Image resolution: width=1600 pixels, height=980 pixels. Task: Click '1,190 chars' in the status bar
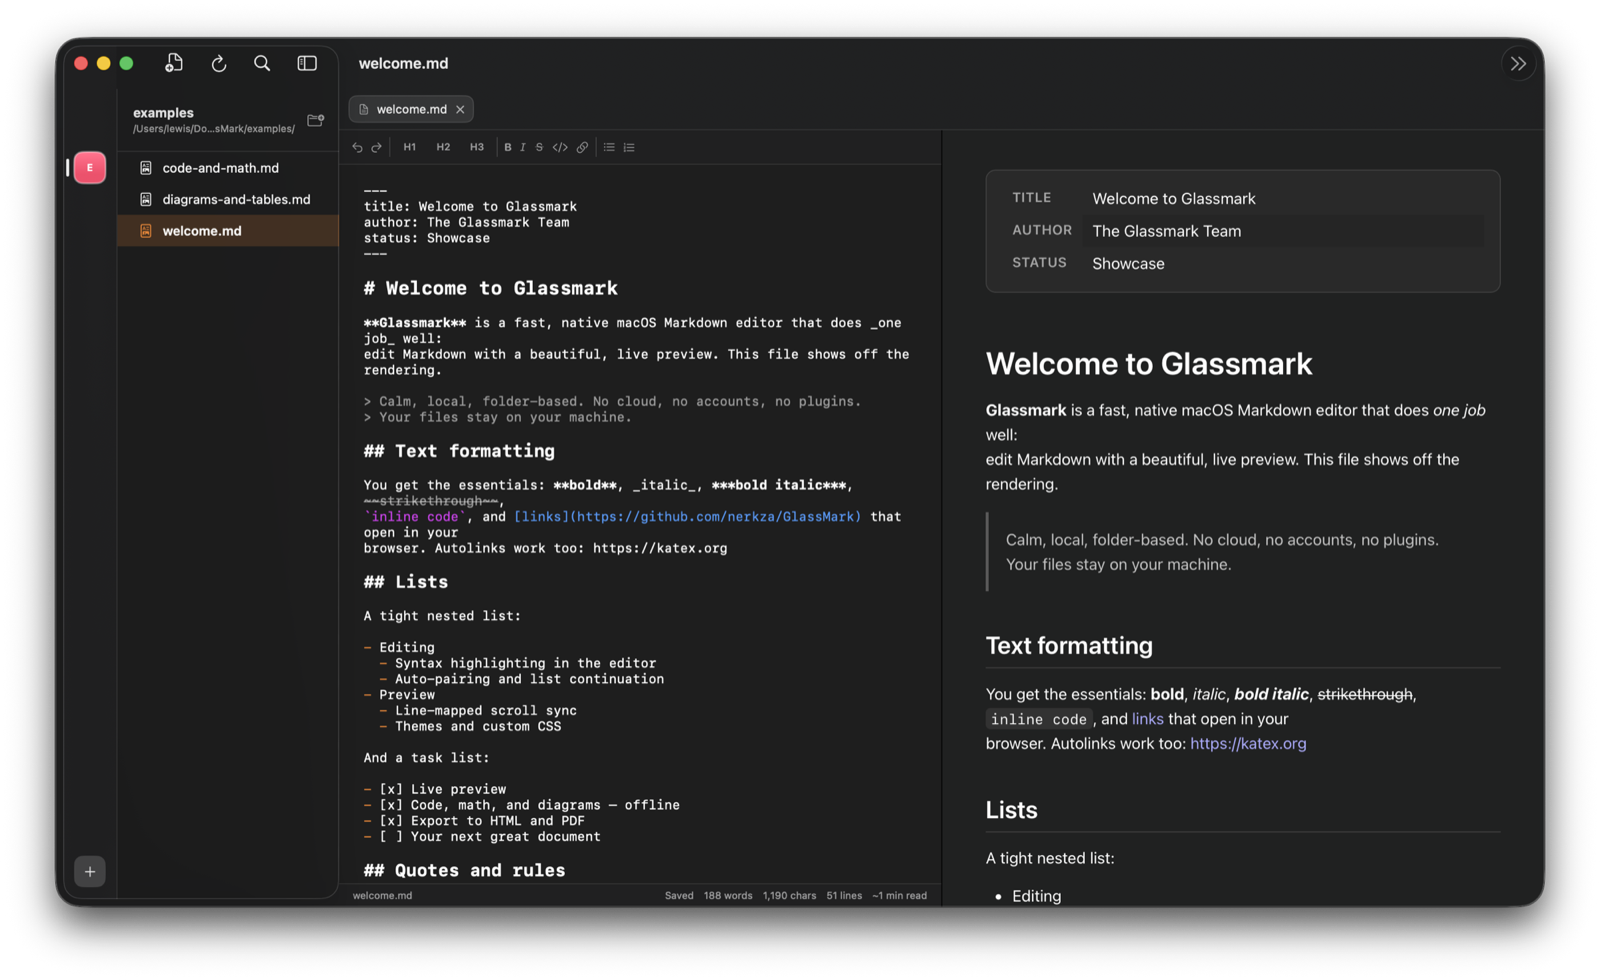click(789, 896)
